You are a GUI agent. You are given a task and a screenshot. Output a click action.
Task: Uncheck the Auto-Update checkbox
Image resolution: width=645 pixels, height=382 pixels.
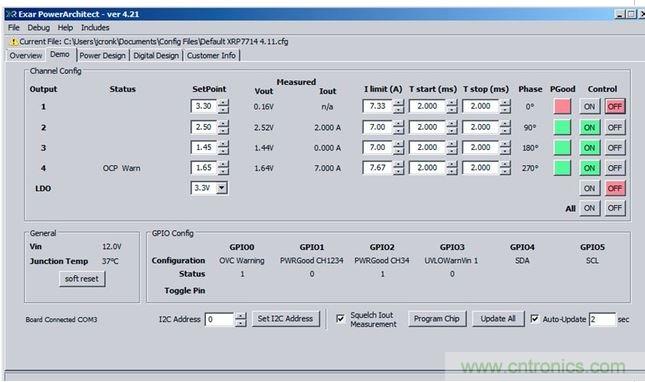tap(534, 319)
